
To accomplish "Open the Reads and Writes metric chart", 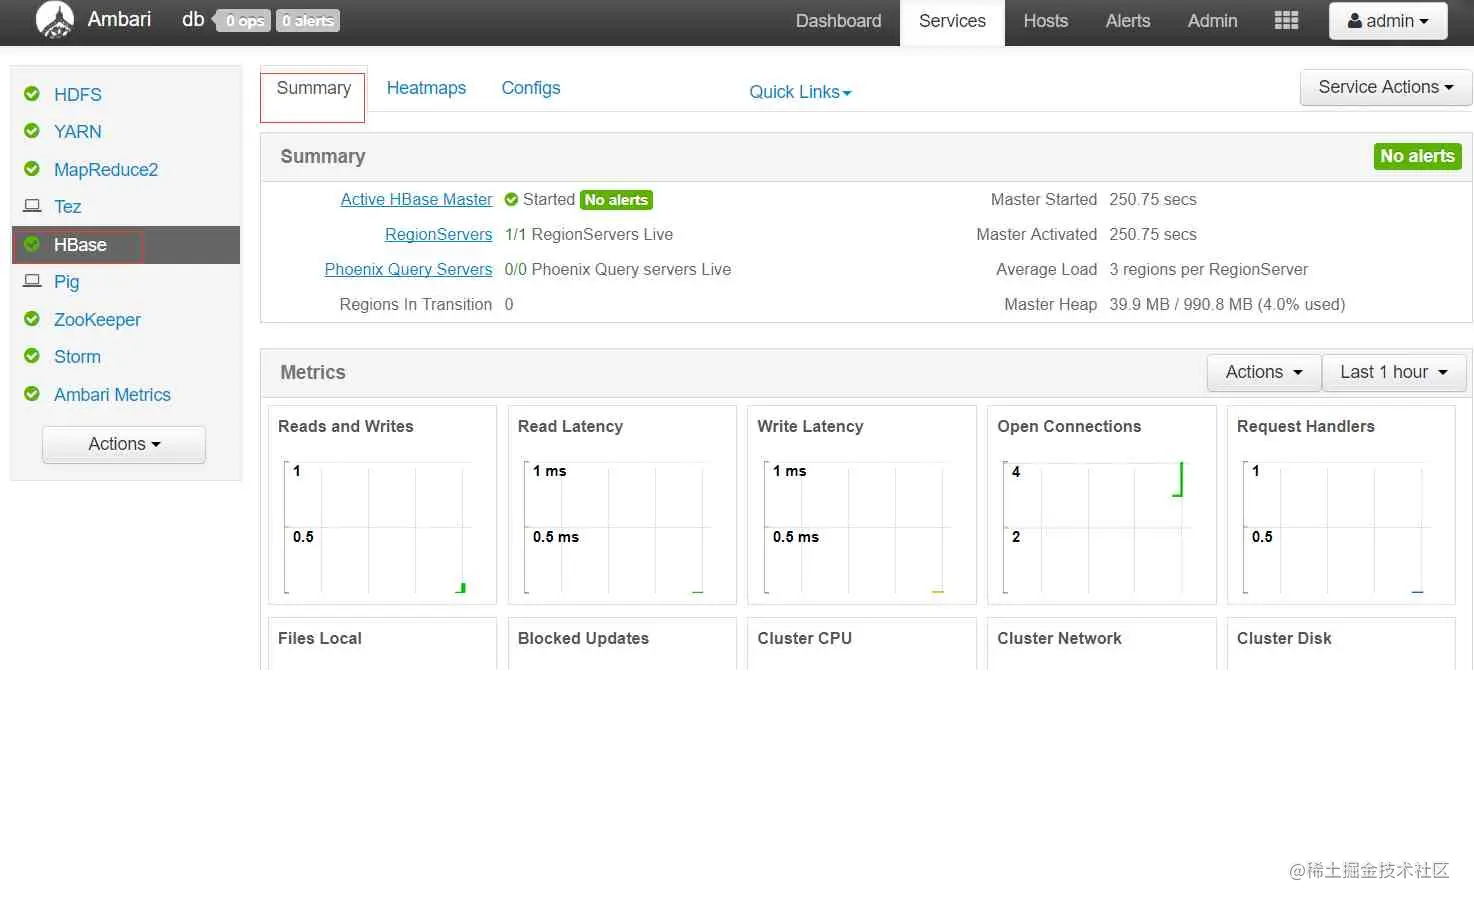I will click(382, 505).
